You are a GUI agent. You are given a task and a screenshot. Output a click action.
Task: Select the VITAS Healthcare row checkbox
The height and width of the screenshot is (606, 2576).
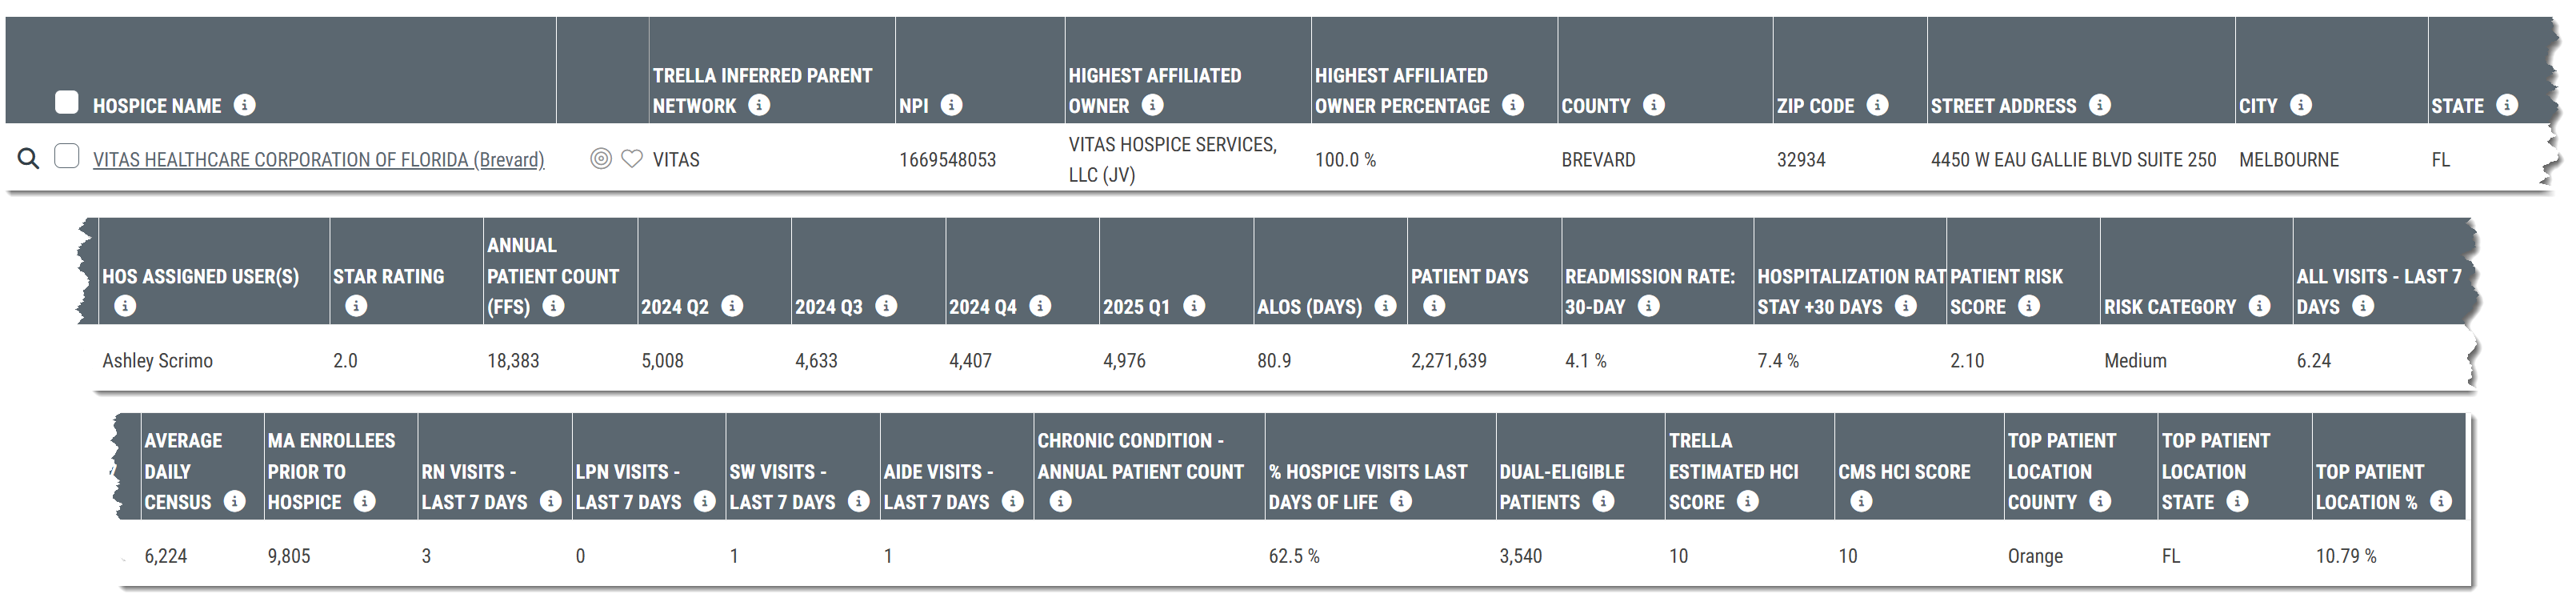(67, 156)
